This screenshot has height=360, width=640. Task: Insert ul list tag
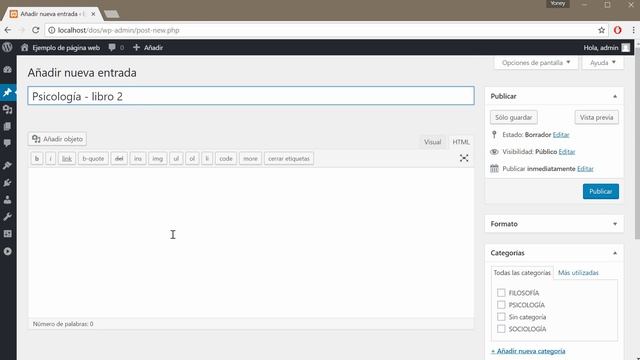tap(176, 158)
